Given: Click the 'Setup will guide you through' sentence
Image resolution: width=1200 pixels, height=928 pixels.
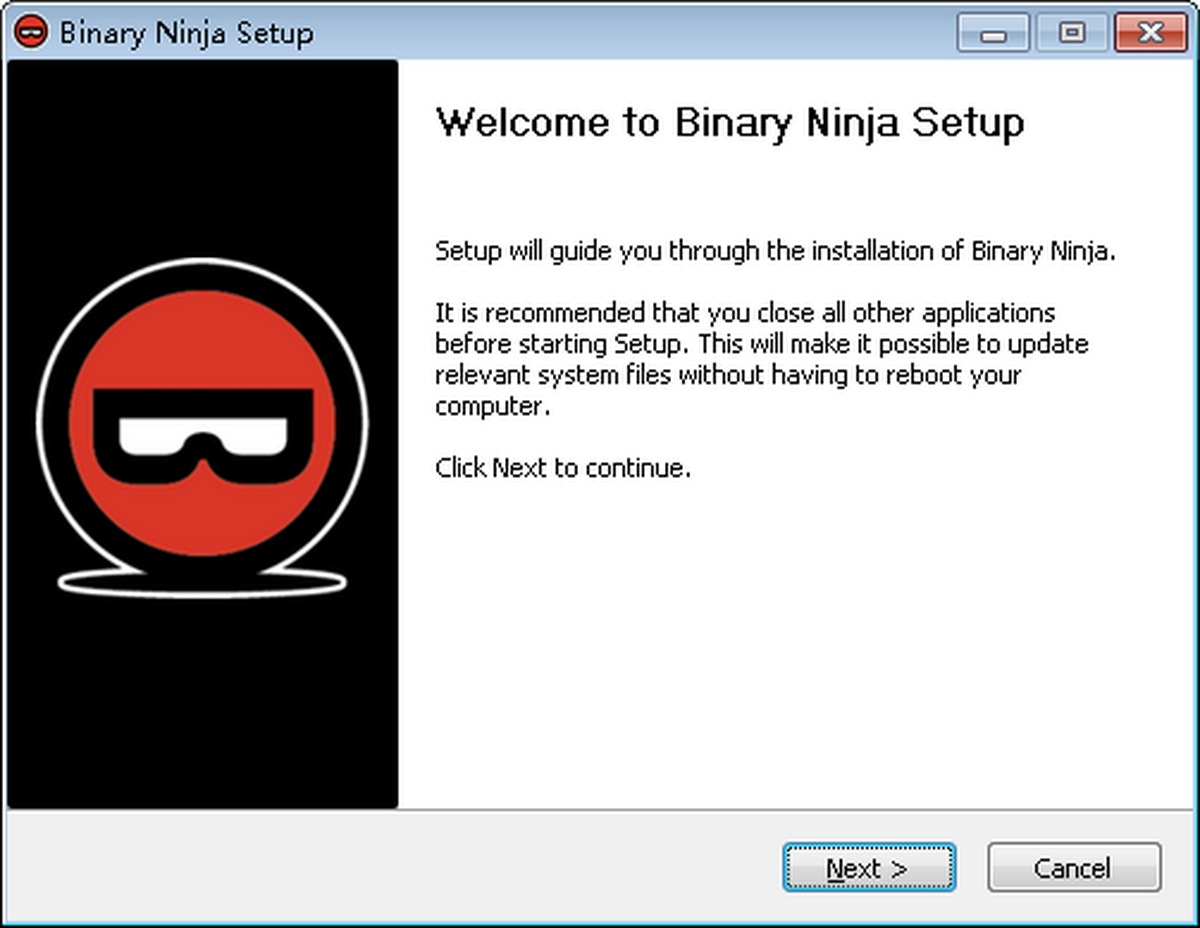Looking at the screenshot, I should click(x=775, y=251).
